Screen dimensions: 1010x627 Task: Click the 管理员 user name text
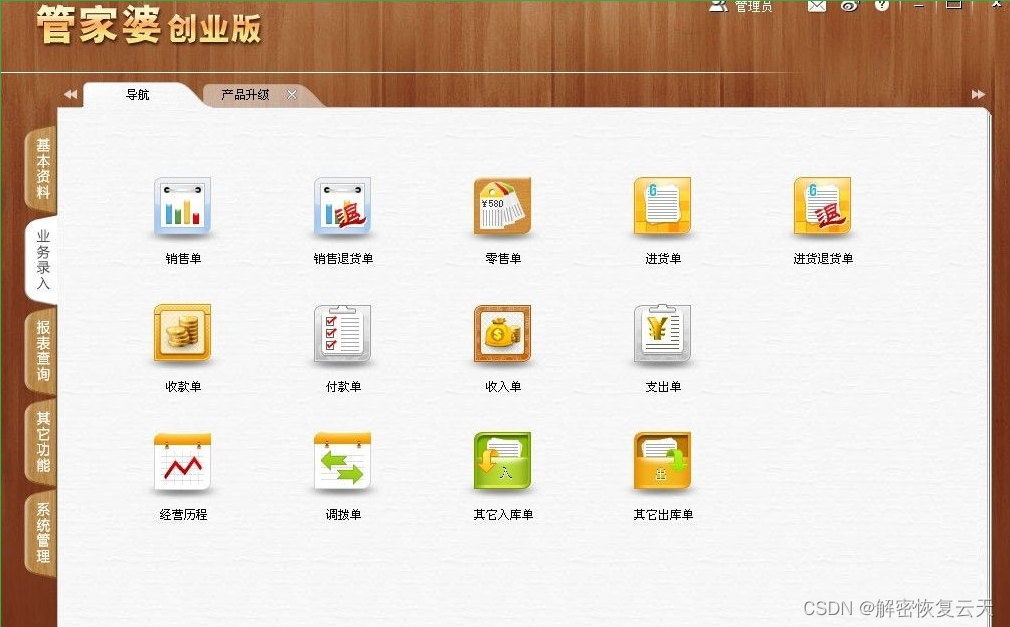point(753,6)
